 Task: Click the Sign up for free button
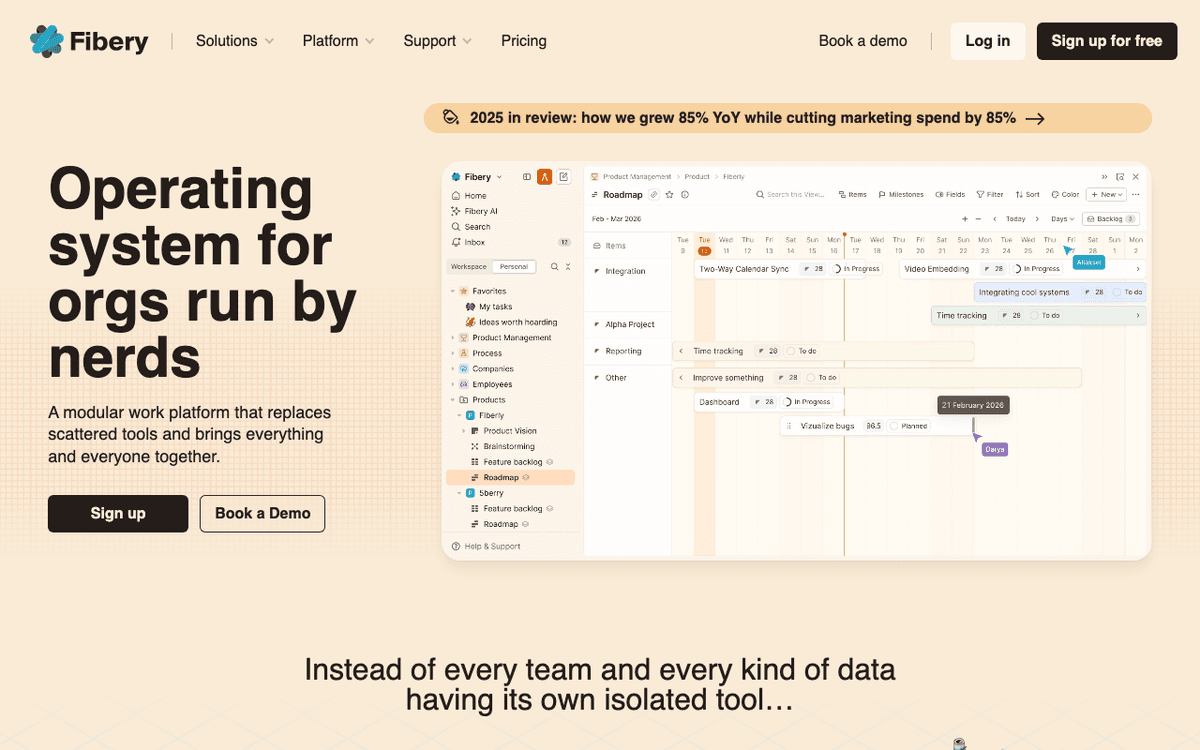click(x=1107, y=41)
